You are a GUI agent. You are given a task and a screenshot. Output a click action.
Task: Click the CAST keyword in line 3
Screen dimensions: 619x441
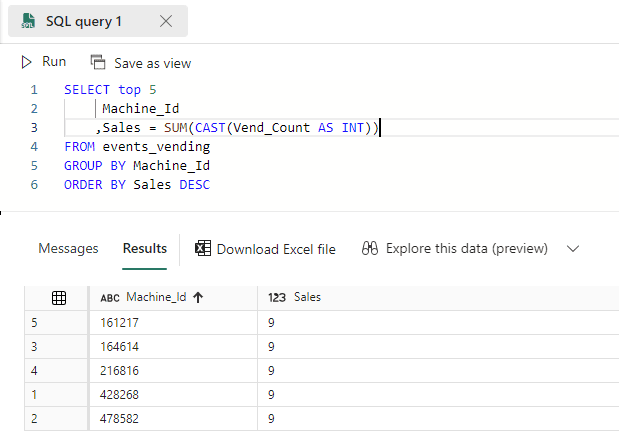pyautogui.click(x=210, y=128)
